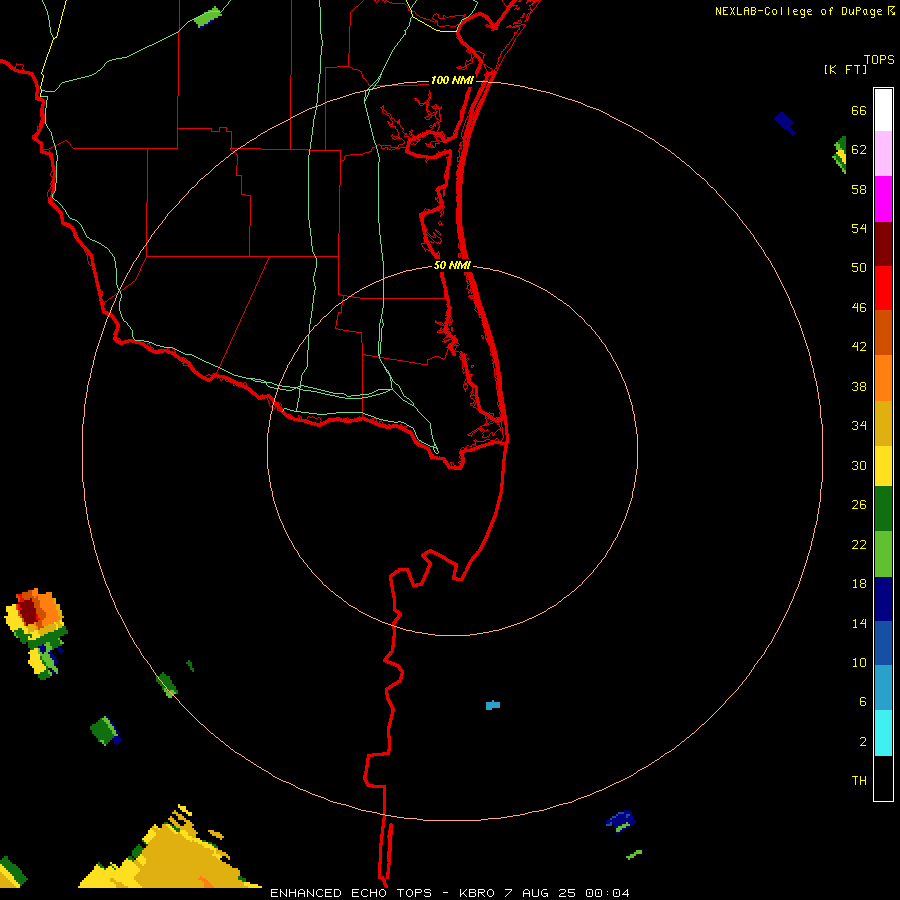This screenshot has width=900, height=900.
Task: Click the legend value 18
Action: click(x=859, y=584)
